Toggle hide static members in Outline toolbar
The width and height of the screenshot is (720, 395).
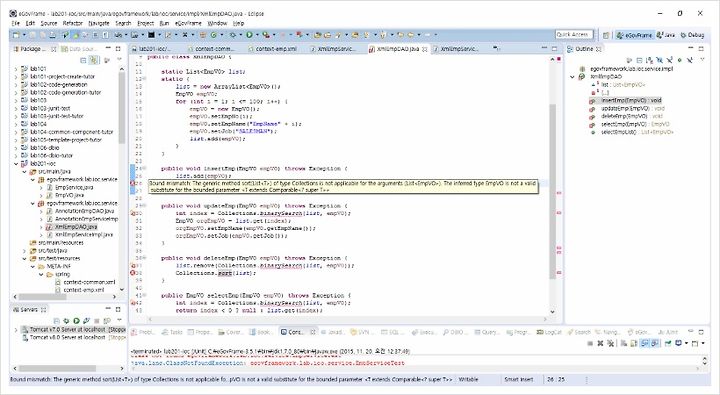point(669,60)
